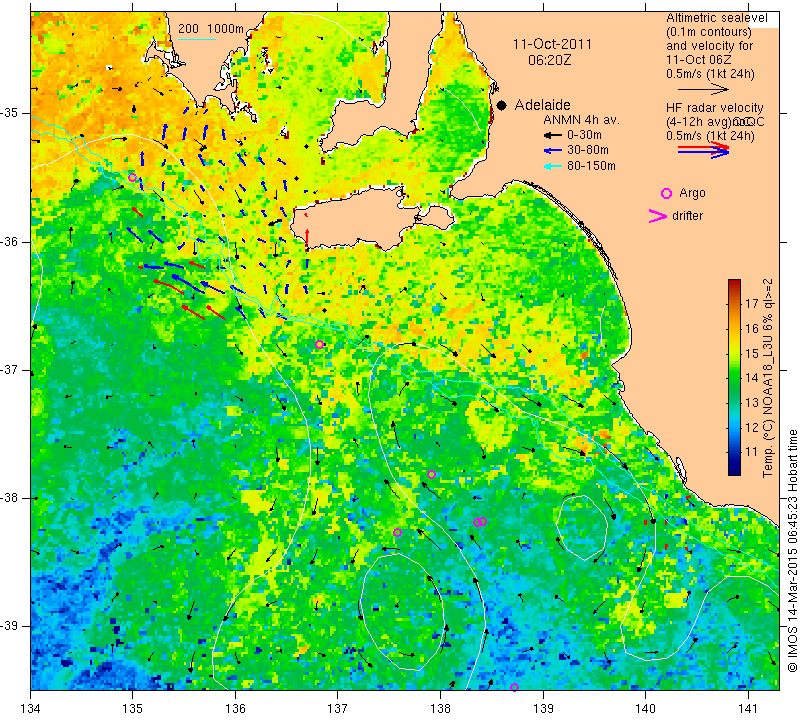Click the colorbar tick label 13
Image resolution: width=800 pixels, height=720 pixels.
pyautogui.click(x=752, y=403)
